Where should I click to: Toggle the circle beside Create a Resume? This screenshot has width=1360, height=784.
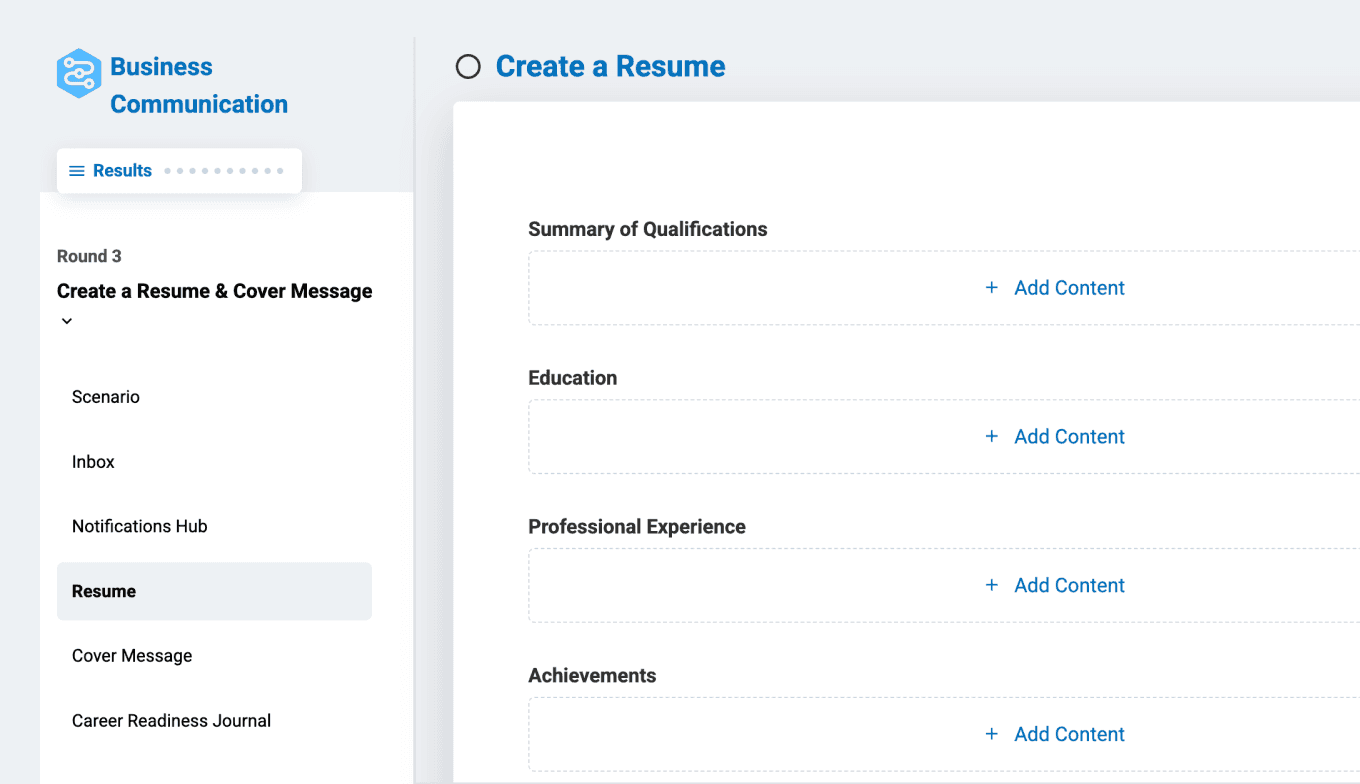pyautogui.click(x=468, y=67)
